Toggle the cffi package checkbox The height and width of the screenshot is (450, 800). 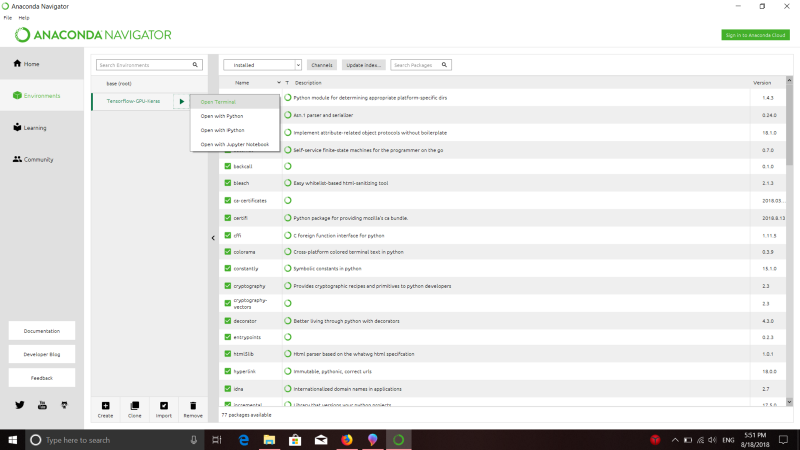[228, 235]
